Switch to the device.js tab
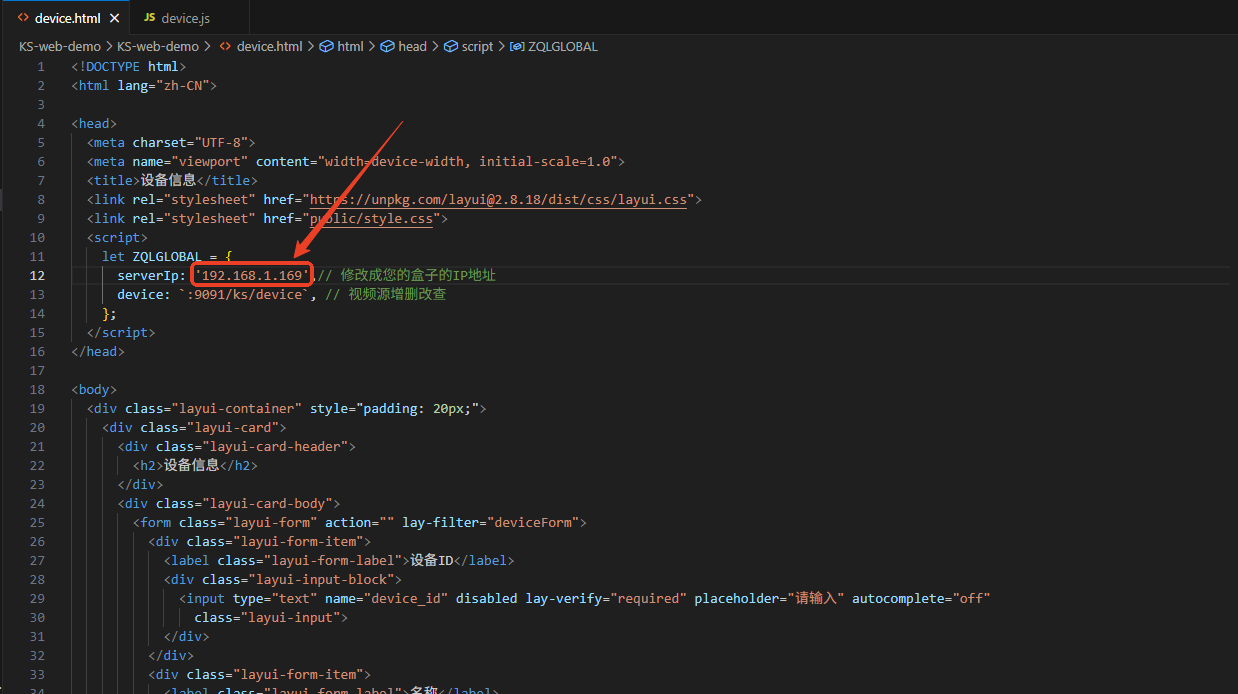 pos(185,18)
